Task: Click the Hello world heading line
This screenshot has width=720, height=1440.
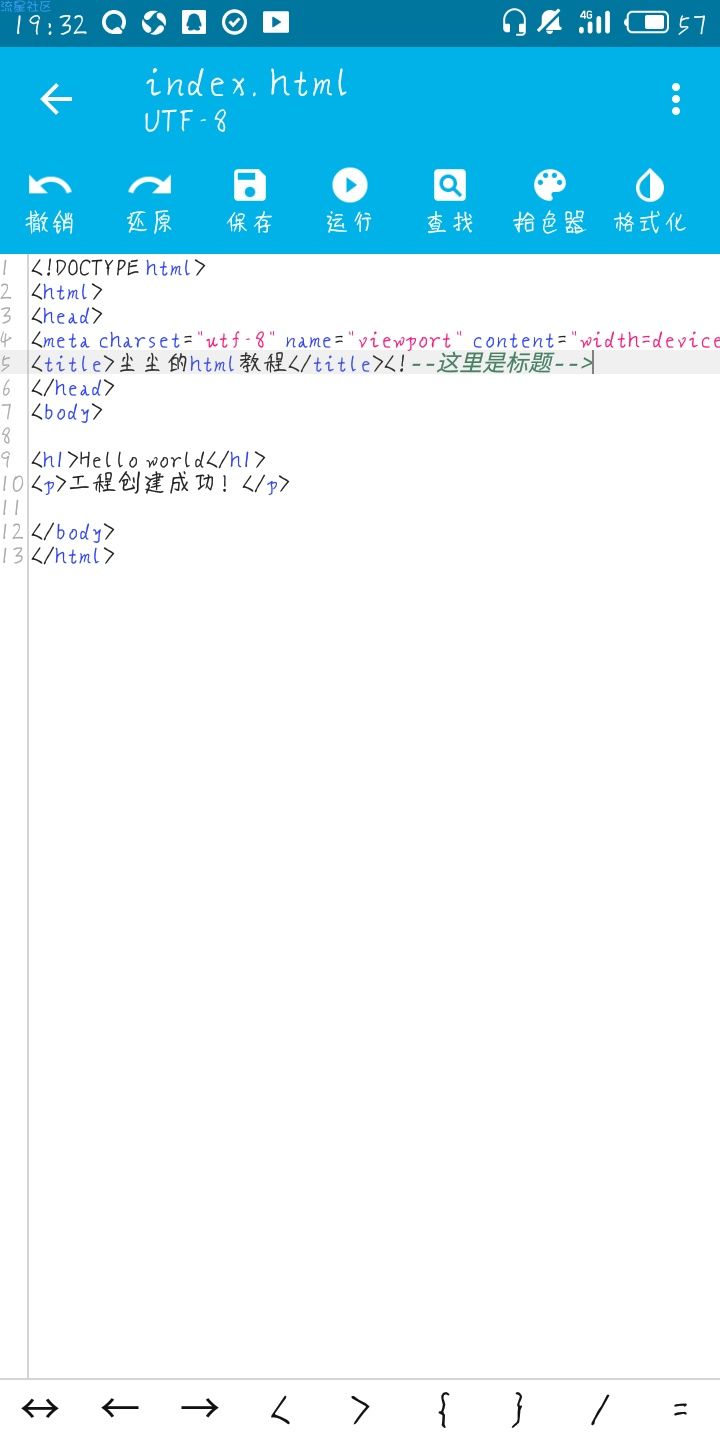Action: (x=148, y=460)
